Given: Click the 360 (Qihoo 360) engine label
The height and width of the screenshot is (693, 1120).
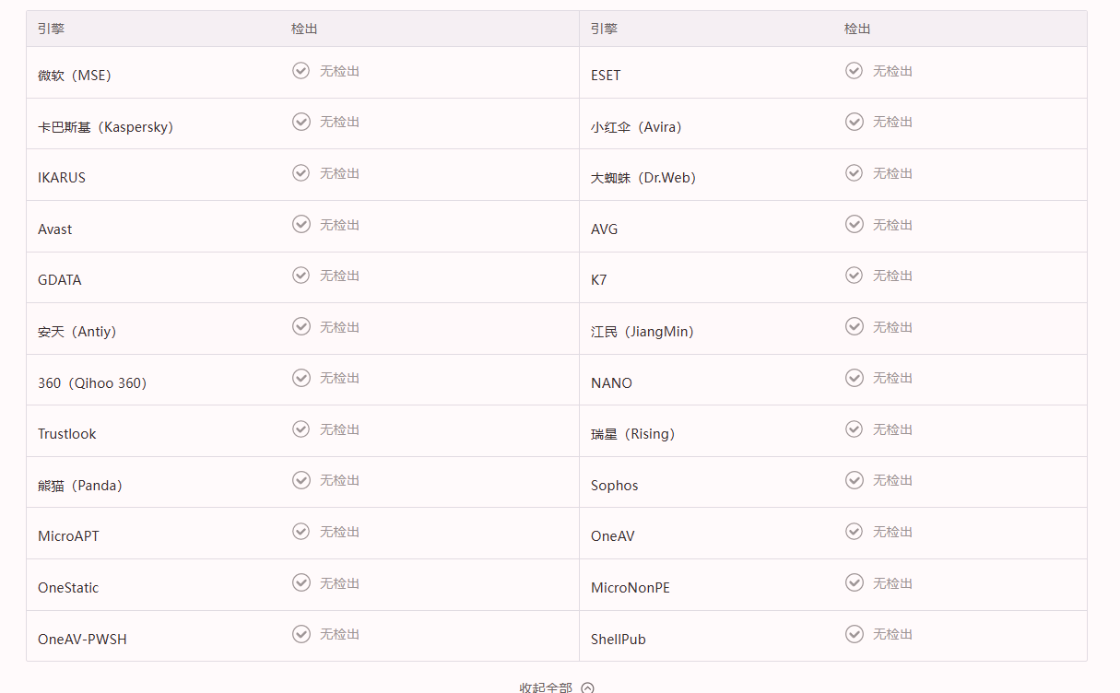Looking at the screenshot, I should coord(92,383).
